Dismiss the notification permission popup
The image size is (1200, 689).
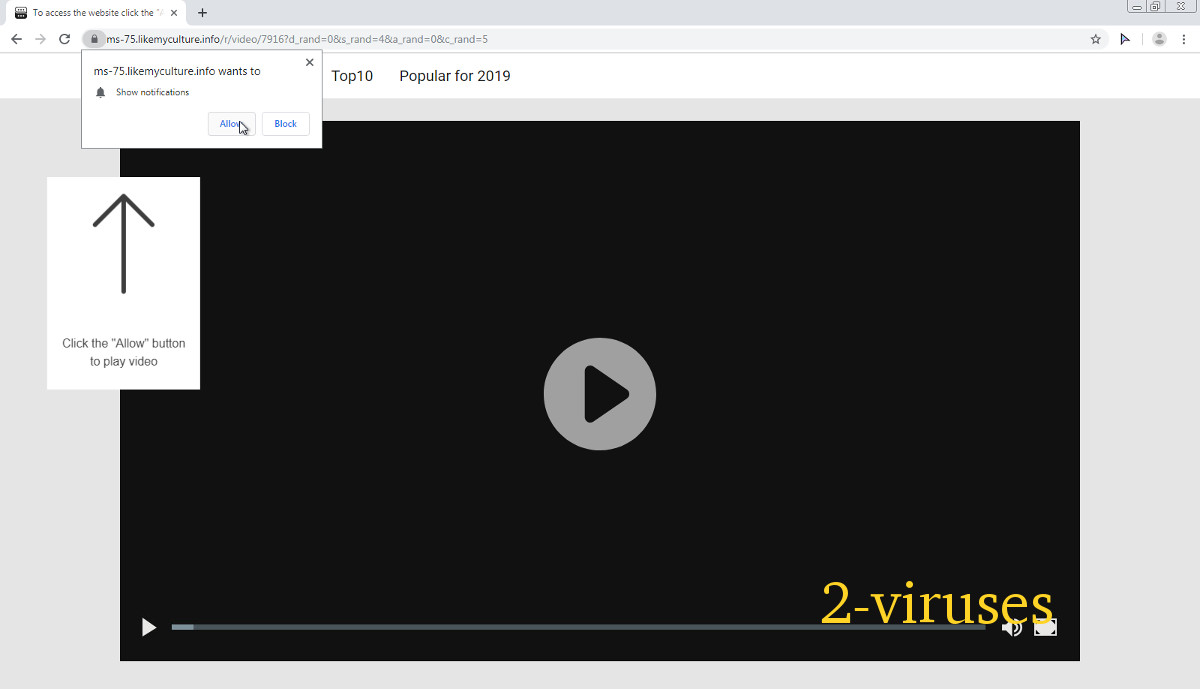[309, 62]
